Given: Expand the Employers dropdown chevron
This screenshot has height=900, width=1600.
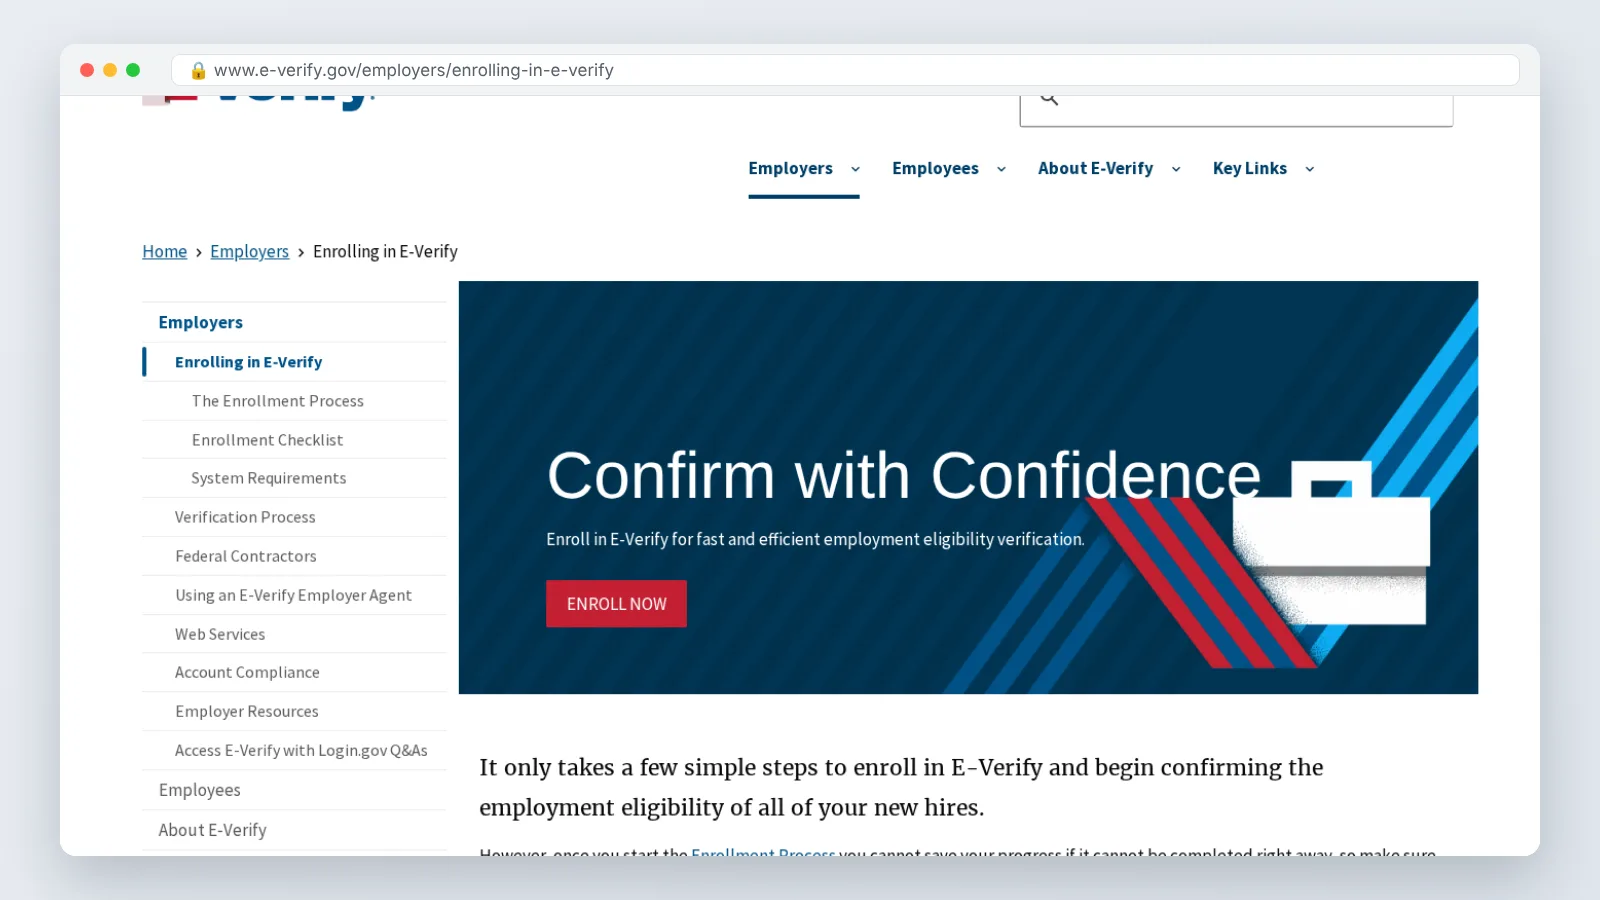Looking at the screenshot, I should tap(855, 169).
